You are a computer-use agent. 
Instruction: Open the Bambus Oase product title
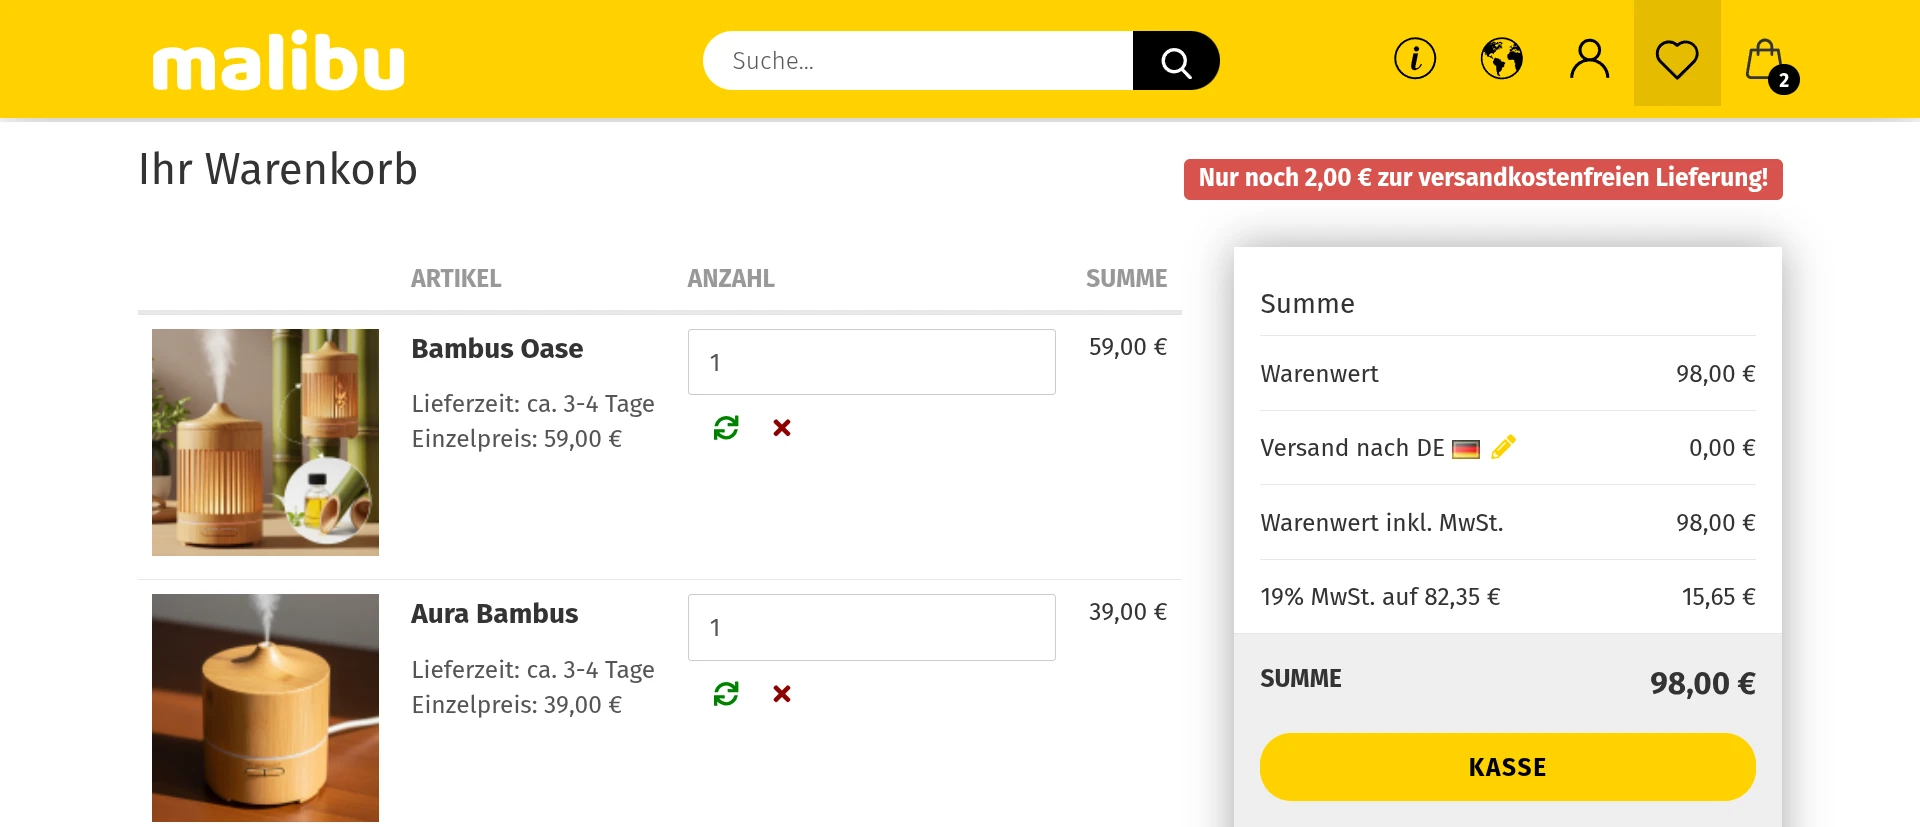pyautogui.click(x=497, y=349)
